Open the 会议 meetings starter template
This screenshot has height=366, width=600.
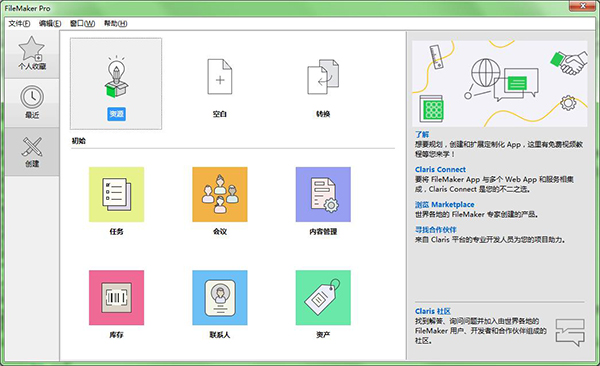(x=220, y=194)
